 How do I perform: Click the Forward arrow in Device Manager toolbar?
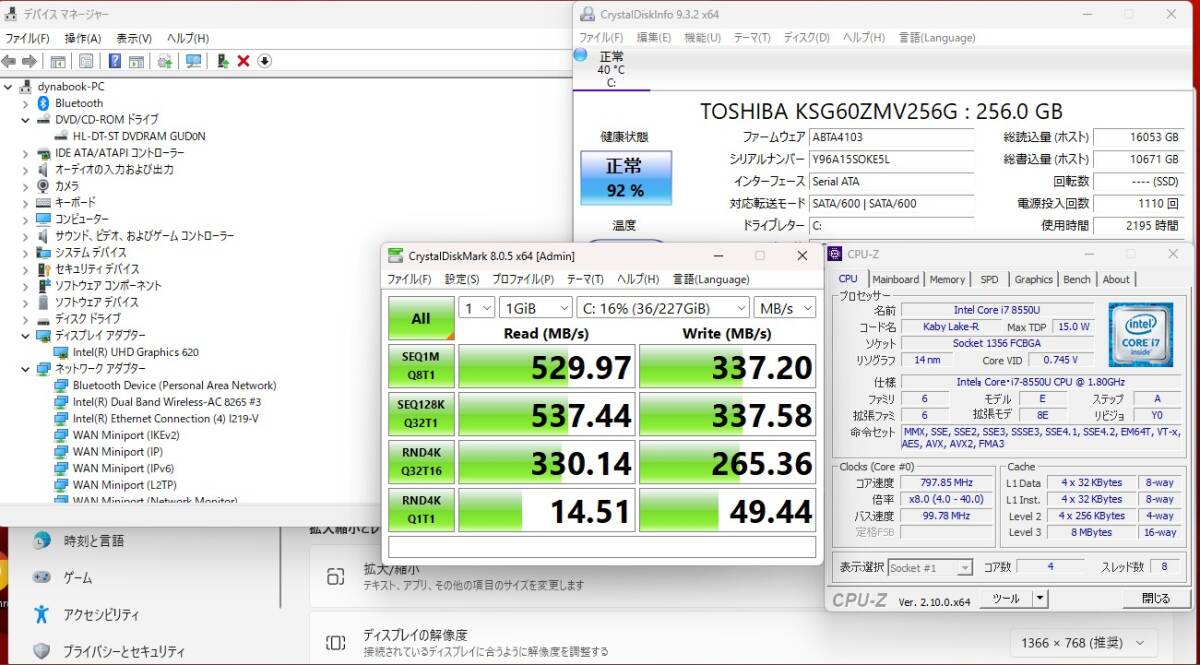pyautogui.click(x=29, y=61)
